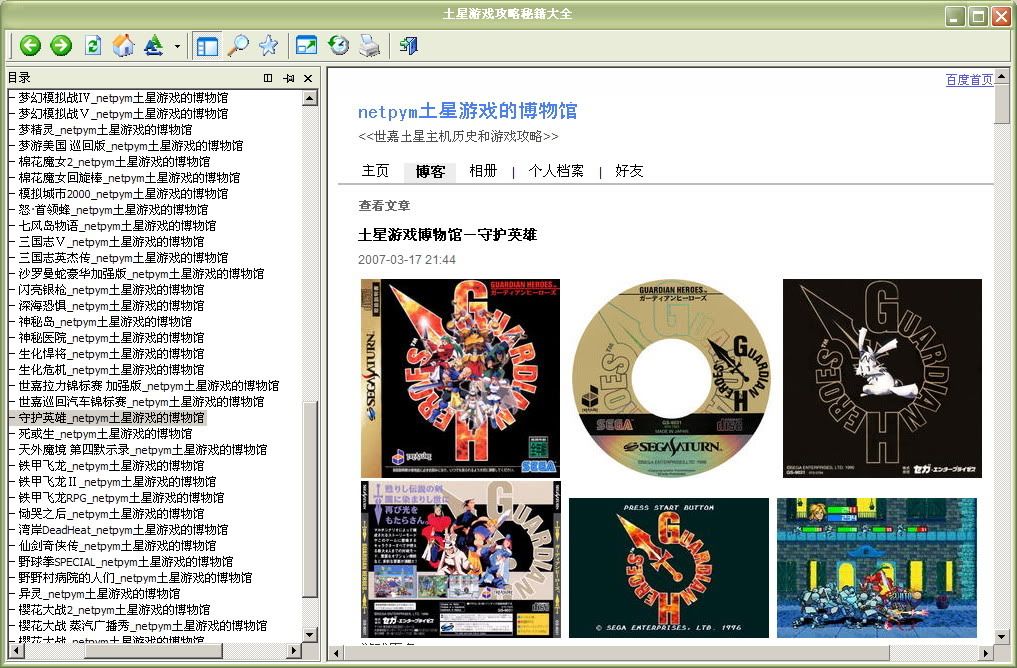Viewport: 1017px width, 668px height.
Task: Open the home page icon
Action: click(x=123, y=45)
